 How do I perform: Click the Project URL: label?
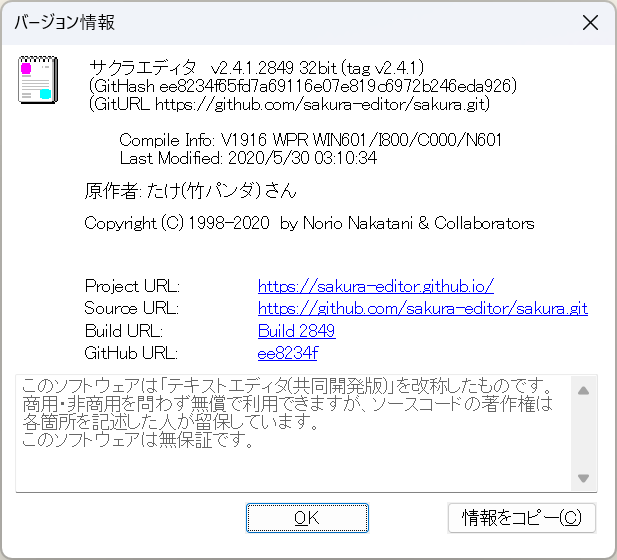[132, 286]
